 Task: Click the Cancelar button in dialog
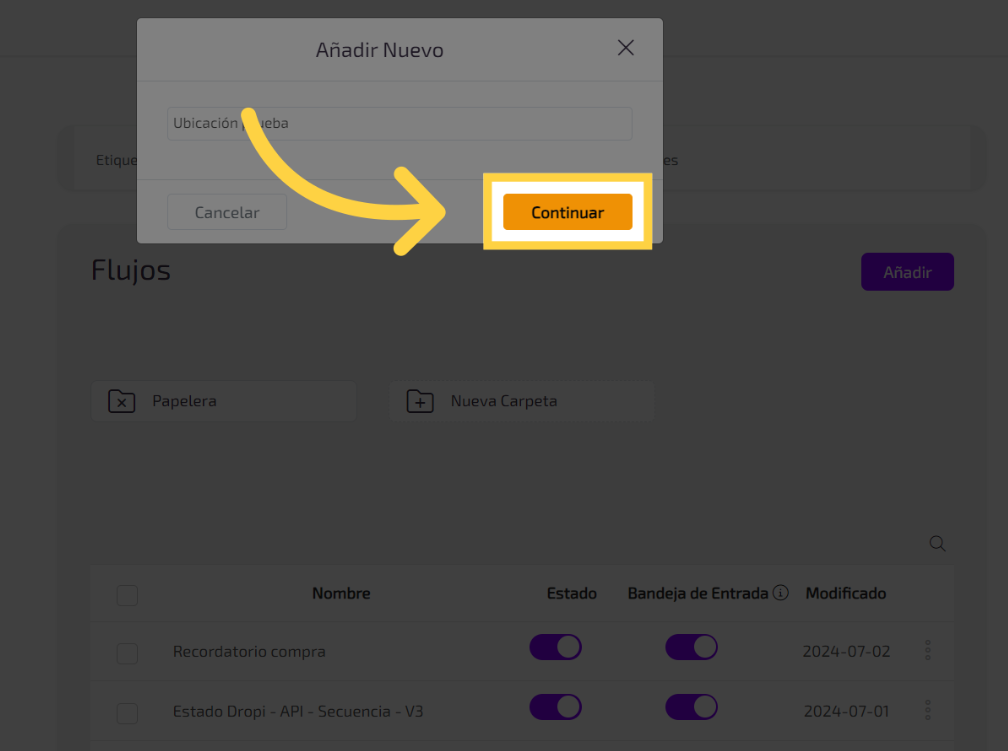point(227,212)
